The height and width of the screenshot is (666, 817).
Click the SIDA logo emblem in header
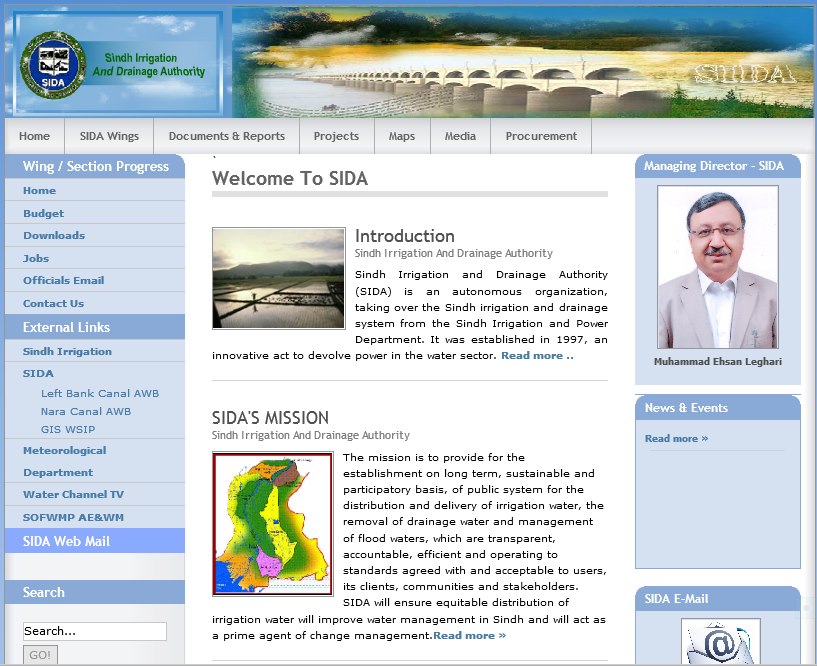tap(53, 65)
